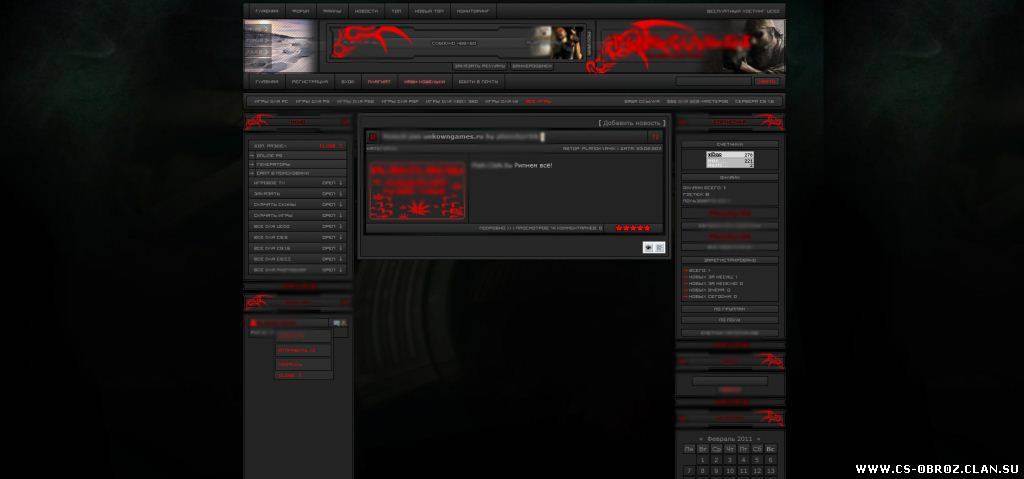Click the list icon beside the eye icon
Screen dimensions: 1024x479
(x=659, y=247)
